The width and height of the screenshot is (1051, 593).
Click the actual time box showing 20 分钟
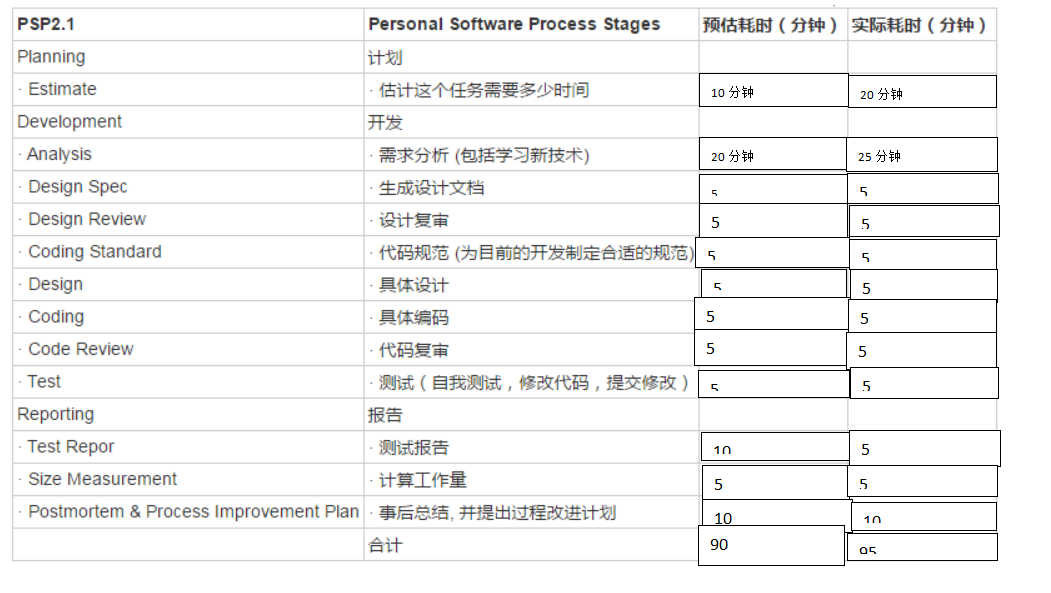[x=922, y=92]
